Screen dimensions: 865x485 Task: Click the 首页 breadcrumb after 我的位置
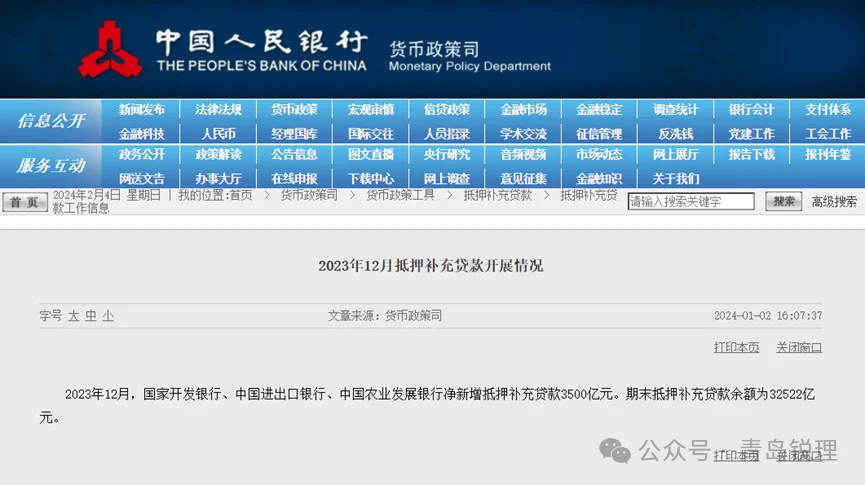[241, 195]
